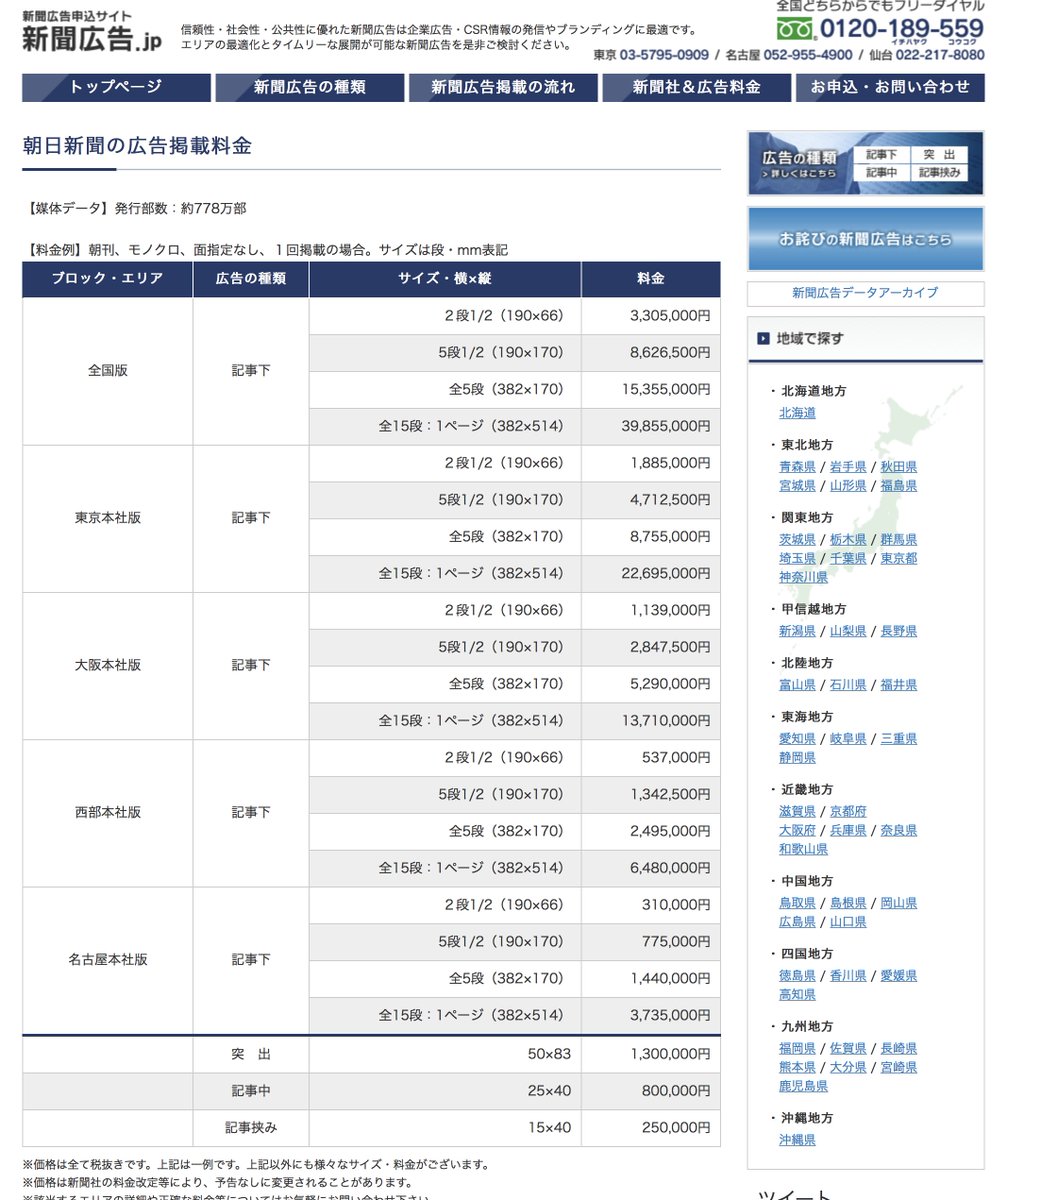Open the 静岡県 link
The image size is (1041, 1200).
[x=798, y=759]
